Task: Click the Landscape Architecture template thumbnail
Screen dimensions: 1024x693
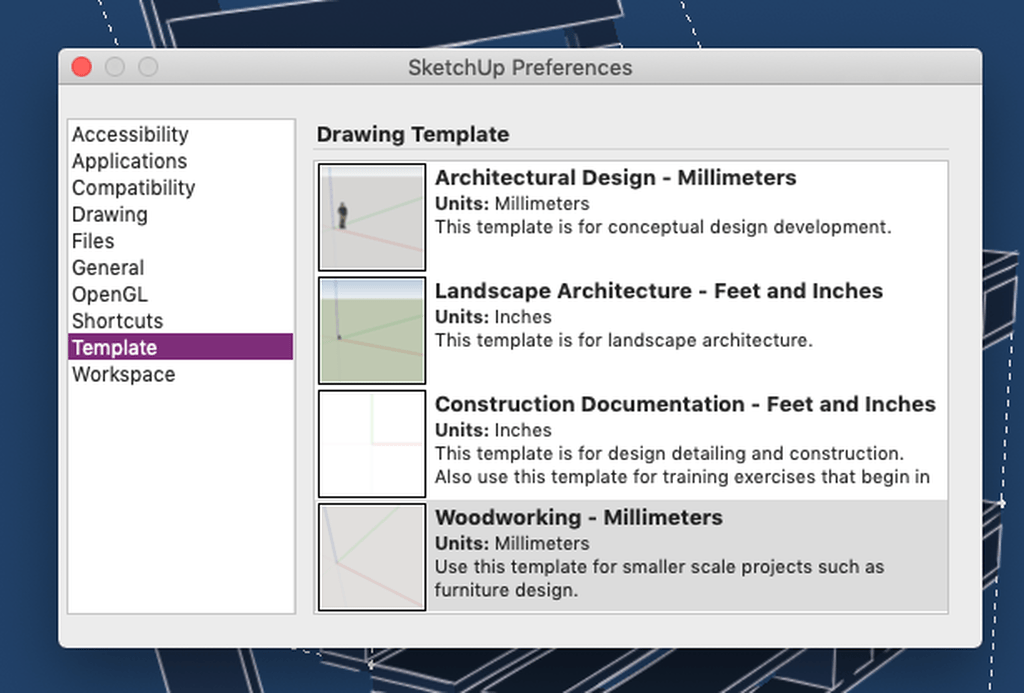Action: [372, 330]
